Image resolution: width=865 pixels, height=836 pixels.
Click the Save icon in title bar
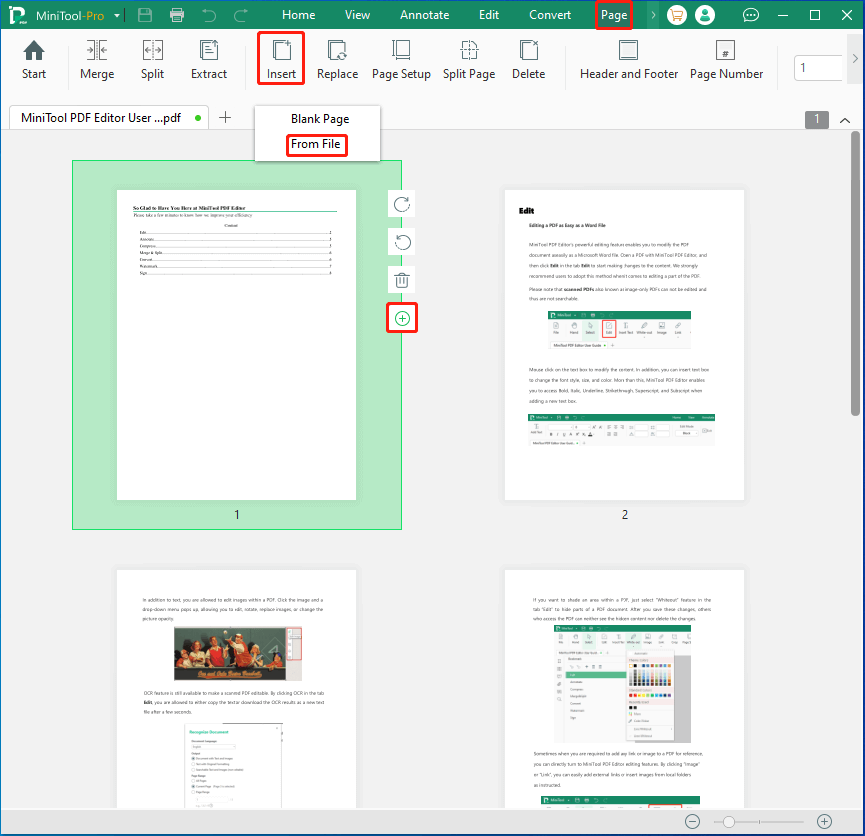(145, 15)
